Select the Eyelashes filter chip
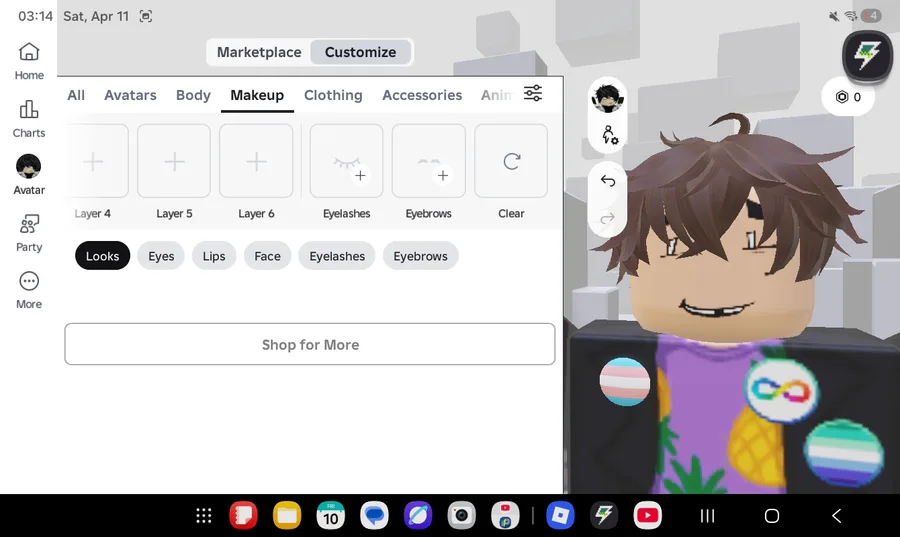 point(337,256)
